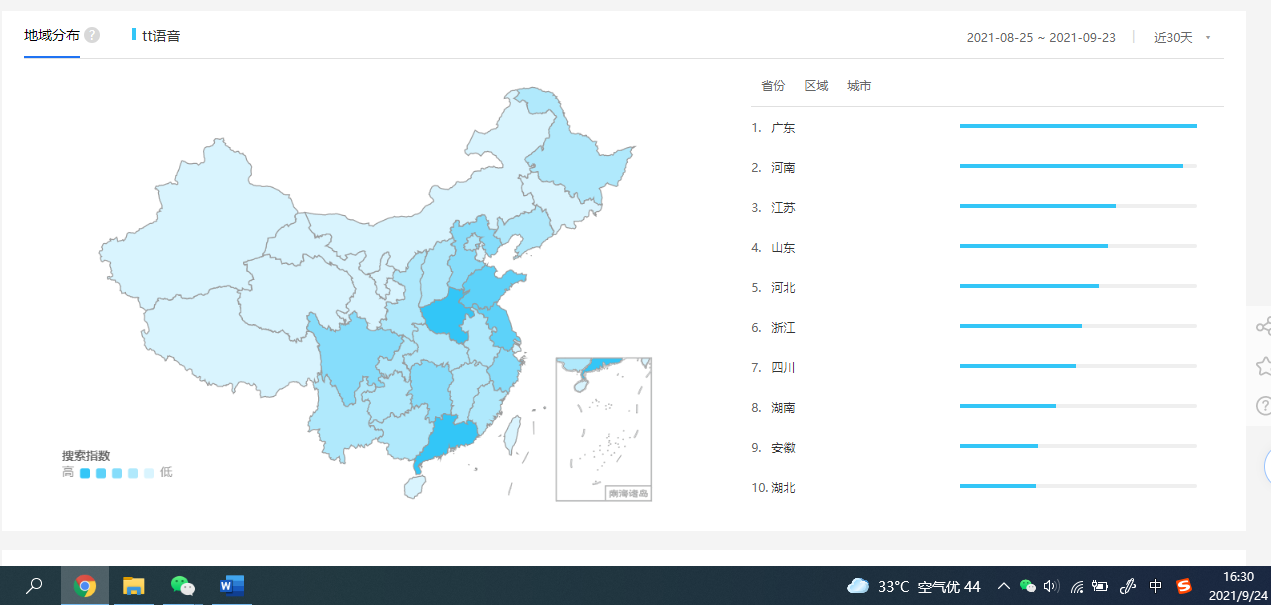Click the 安徽 ranking row label
Viewport: 1271px width, 605px height.
[x=783, y=448]
